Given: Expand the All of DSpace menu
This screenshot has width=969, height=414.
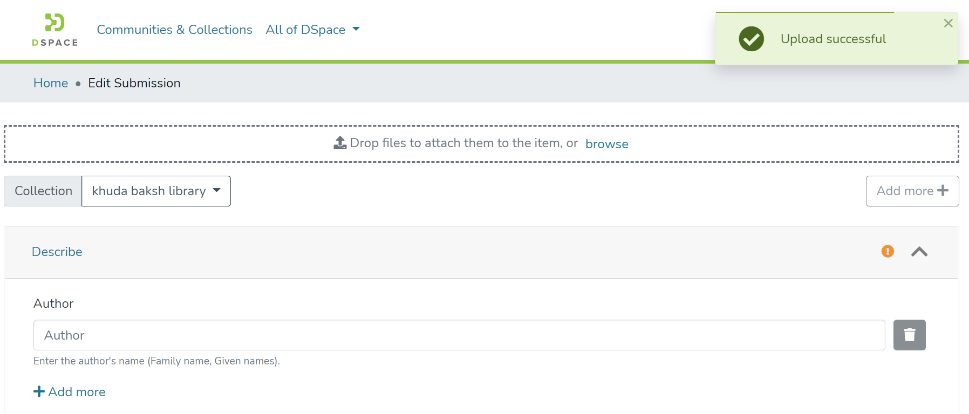Looking at the screenshot, I should pos(312,30).
